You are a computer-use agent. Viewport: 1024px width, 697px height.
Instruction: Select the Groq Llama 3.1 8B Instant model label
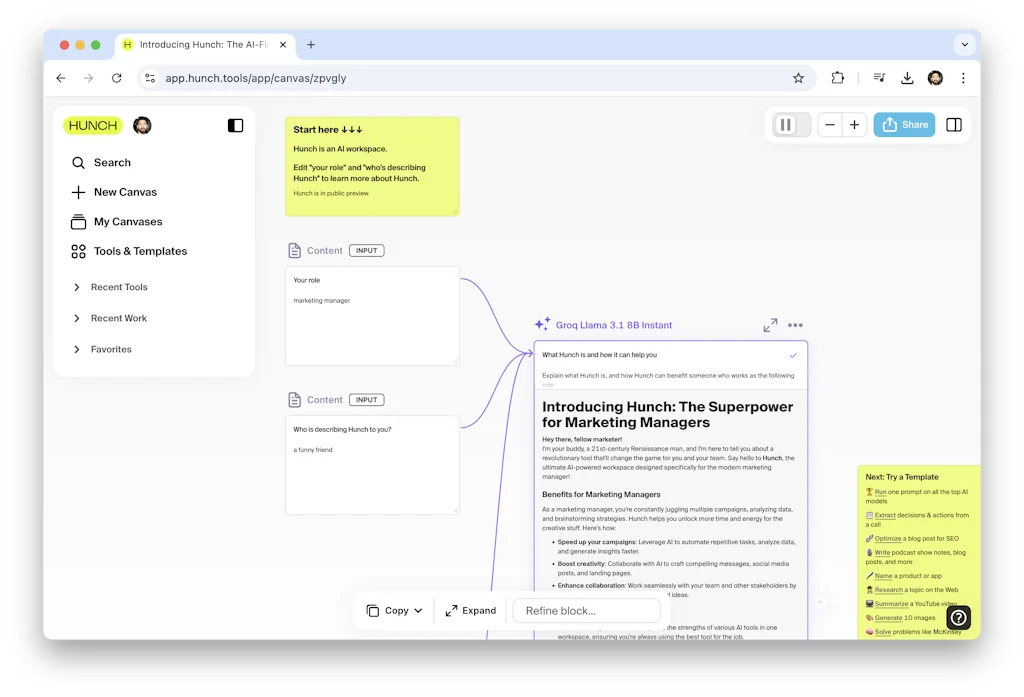tap(614, 325)
